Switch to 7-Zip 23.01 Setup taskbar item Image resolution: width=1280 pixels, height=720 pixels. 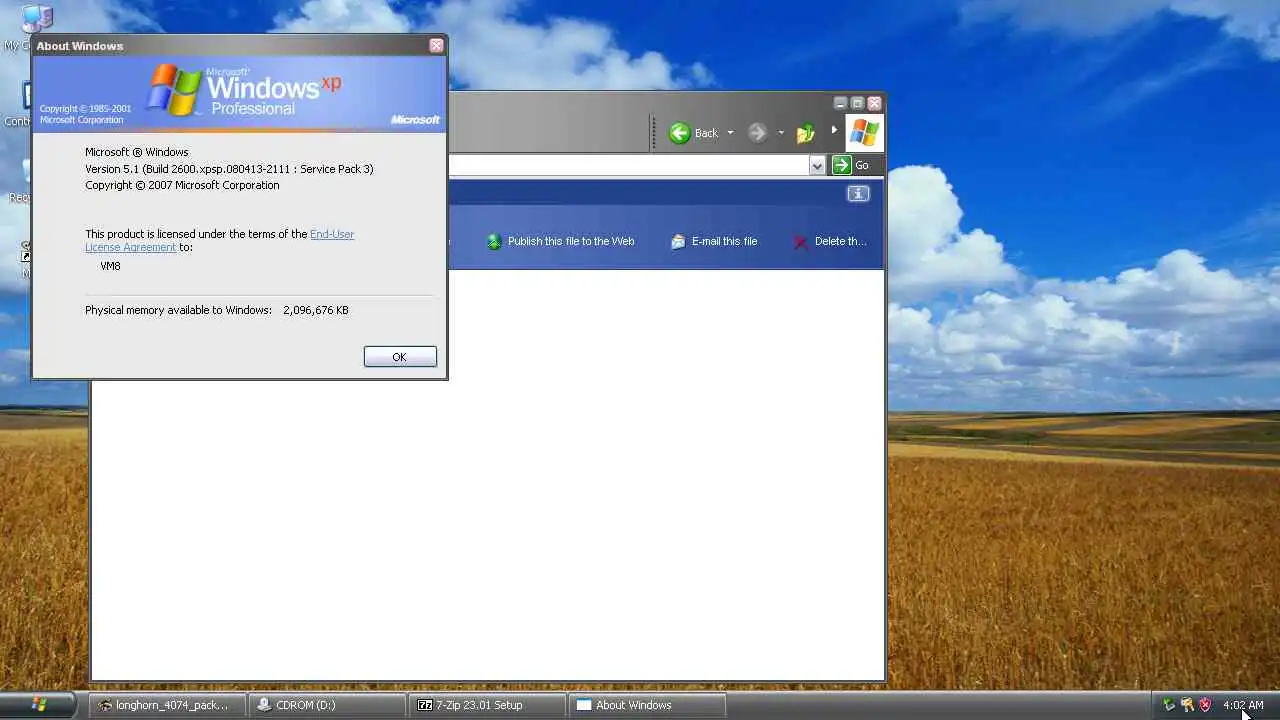pos(488,705)
